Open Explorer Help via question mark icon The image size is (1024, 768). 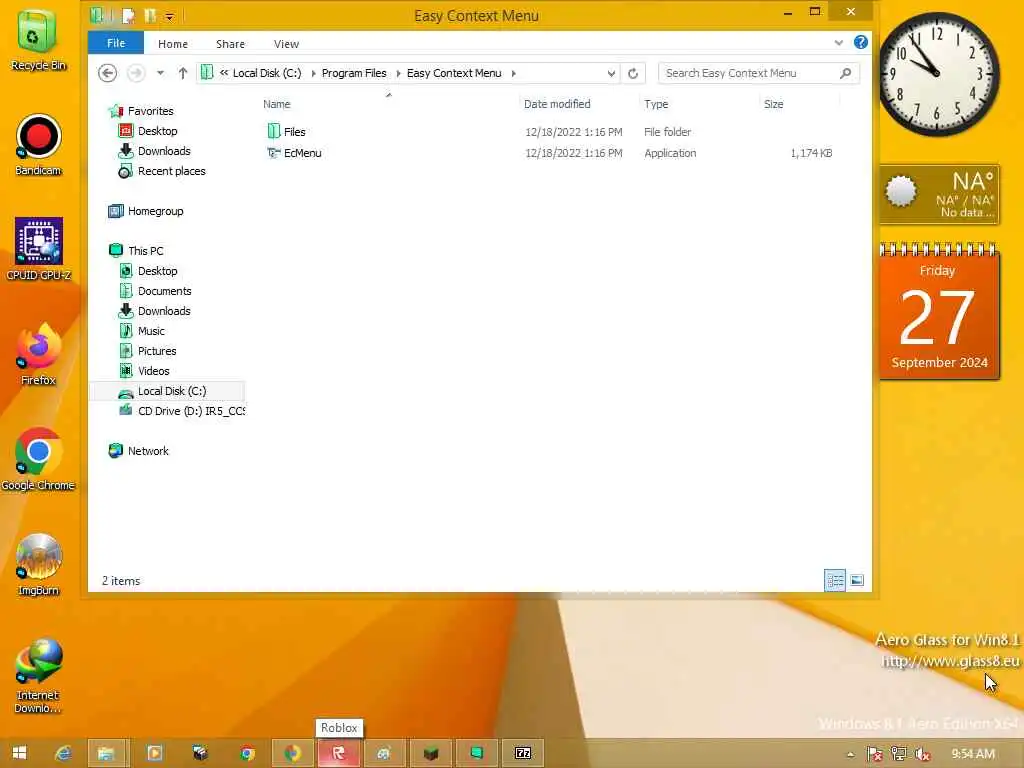(x=861, y=42)
